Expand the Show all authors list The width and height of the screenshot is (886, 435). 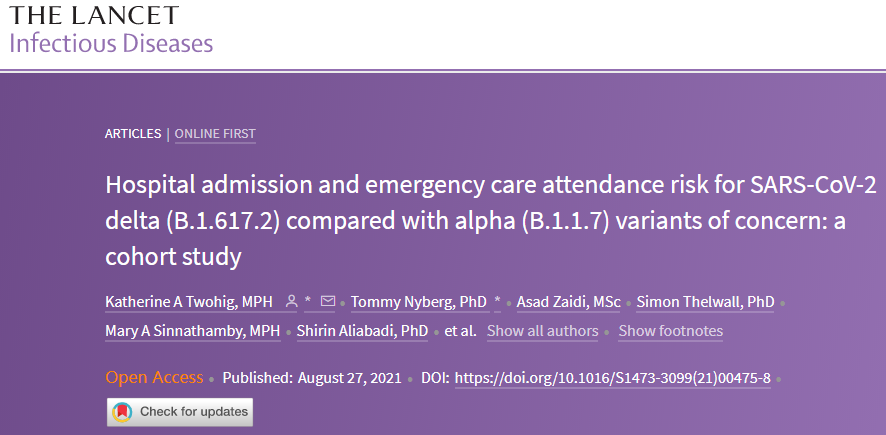click(542, 331)
